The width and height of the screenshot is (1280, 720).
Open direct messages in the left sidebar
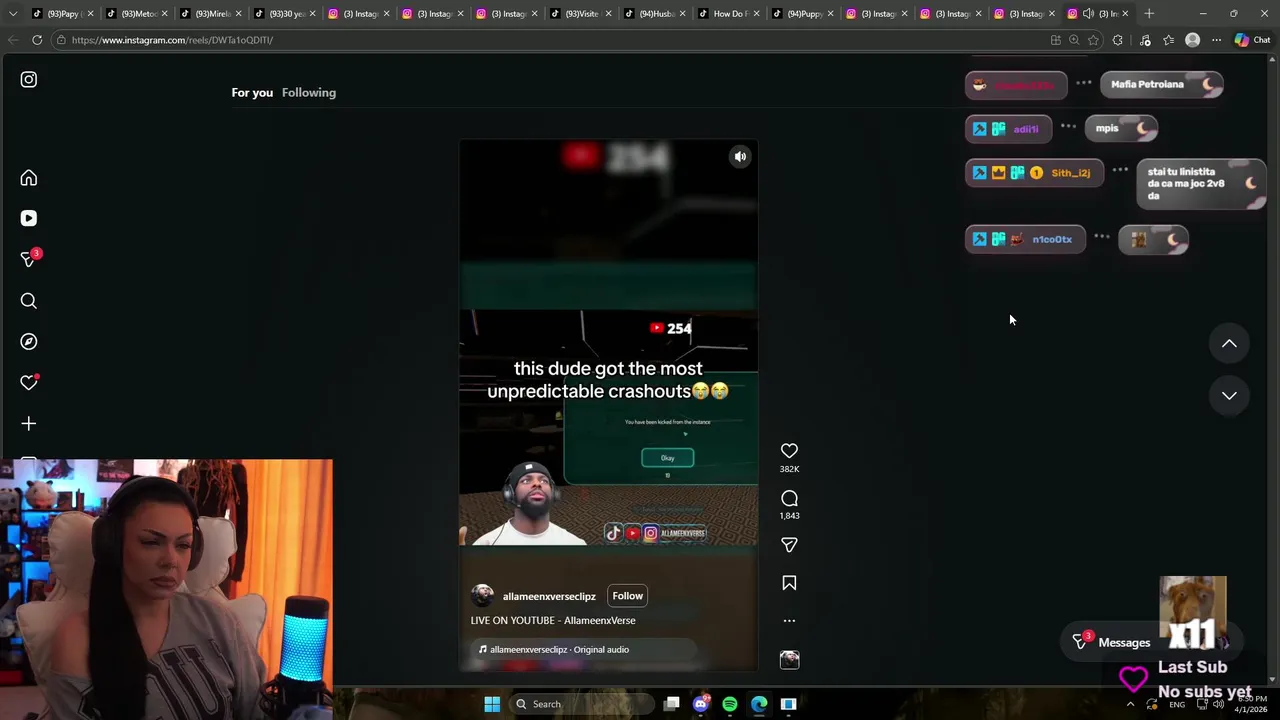[30, 259]
